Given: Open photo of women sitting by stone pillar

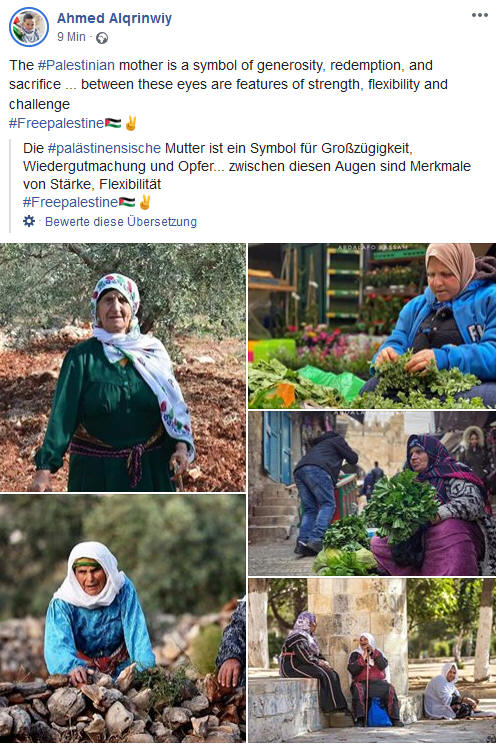Looking at the screenshot, I should tap(372, 660).
